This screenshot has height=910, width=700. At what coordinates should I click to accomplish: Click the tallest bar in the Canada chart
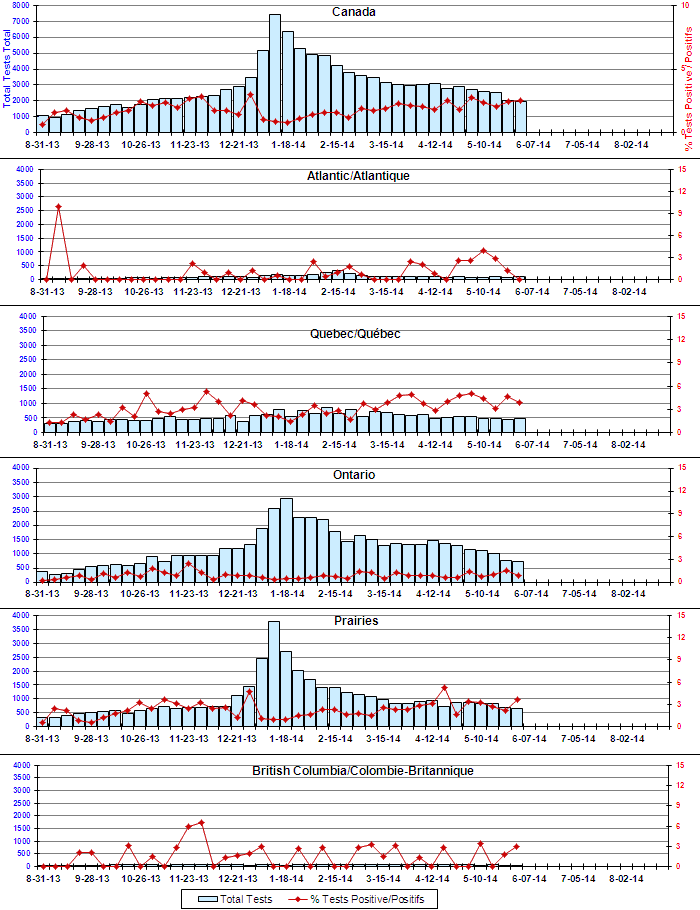tap(275, 75)
